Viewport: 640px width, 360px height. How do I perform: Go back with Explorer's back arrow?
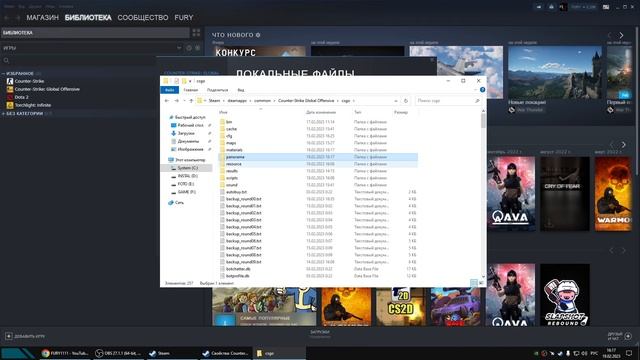pyautogui.click(x=167, y=100)
